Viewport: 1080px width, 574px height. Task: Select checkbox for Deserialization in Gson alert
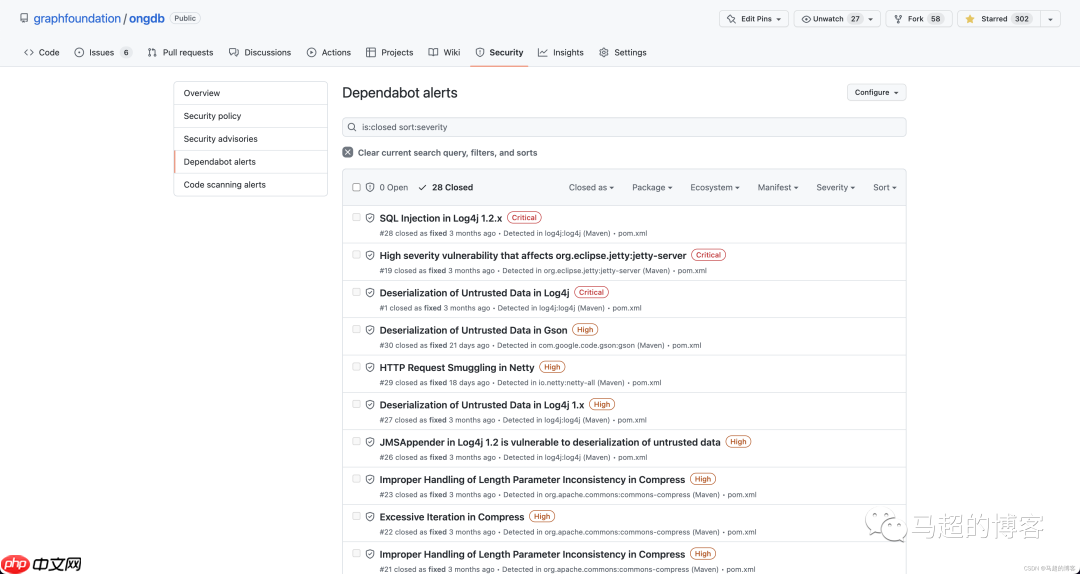pyautogui.click(x=356, y=329)
